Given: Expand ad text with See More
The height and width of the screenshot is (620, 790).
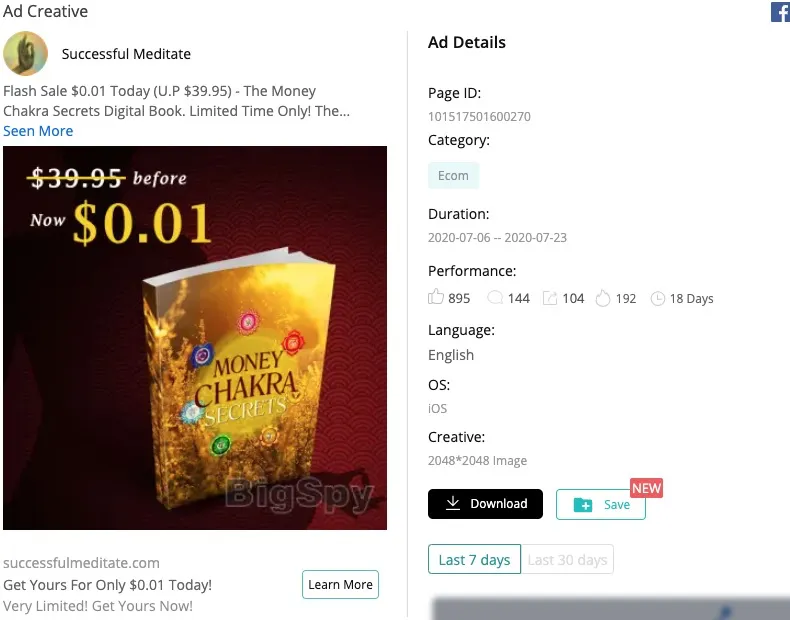Looking at the screenshot, I should [38, 131].
